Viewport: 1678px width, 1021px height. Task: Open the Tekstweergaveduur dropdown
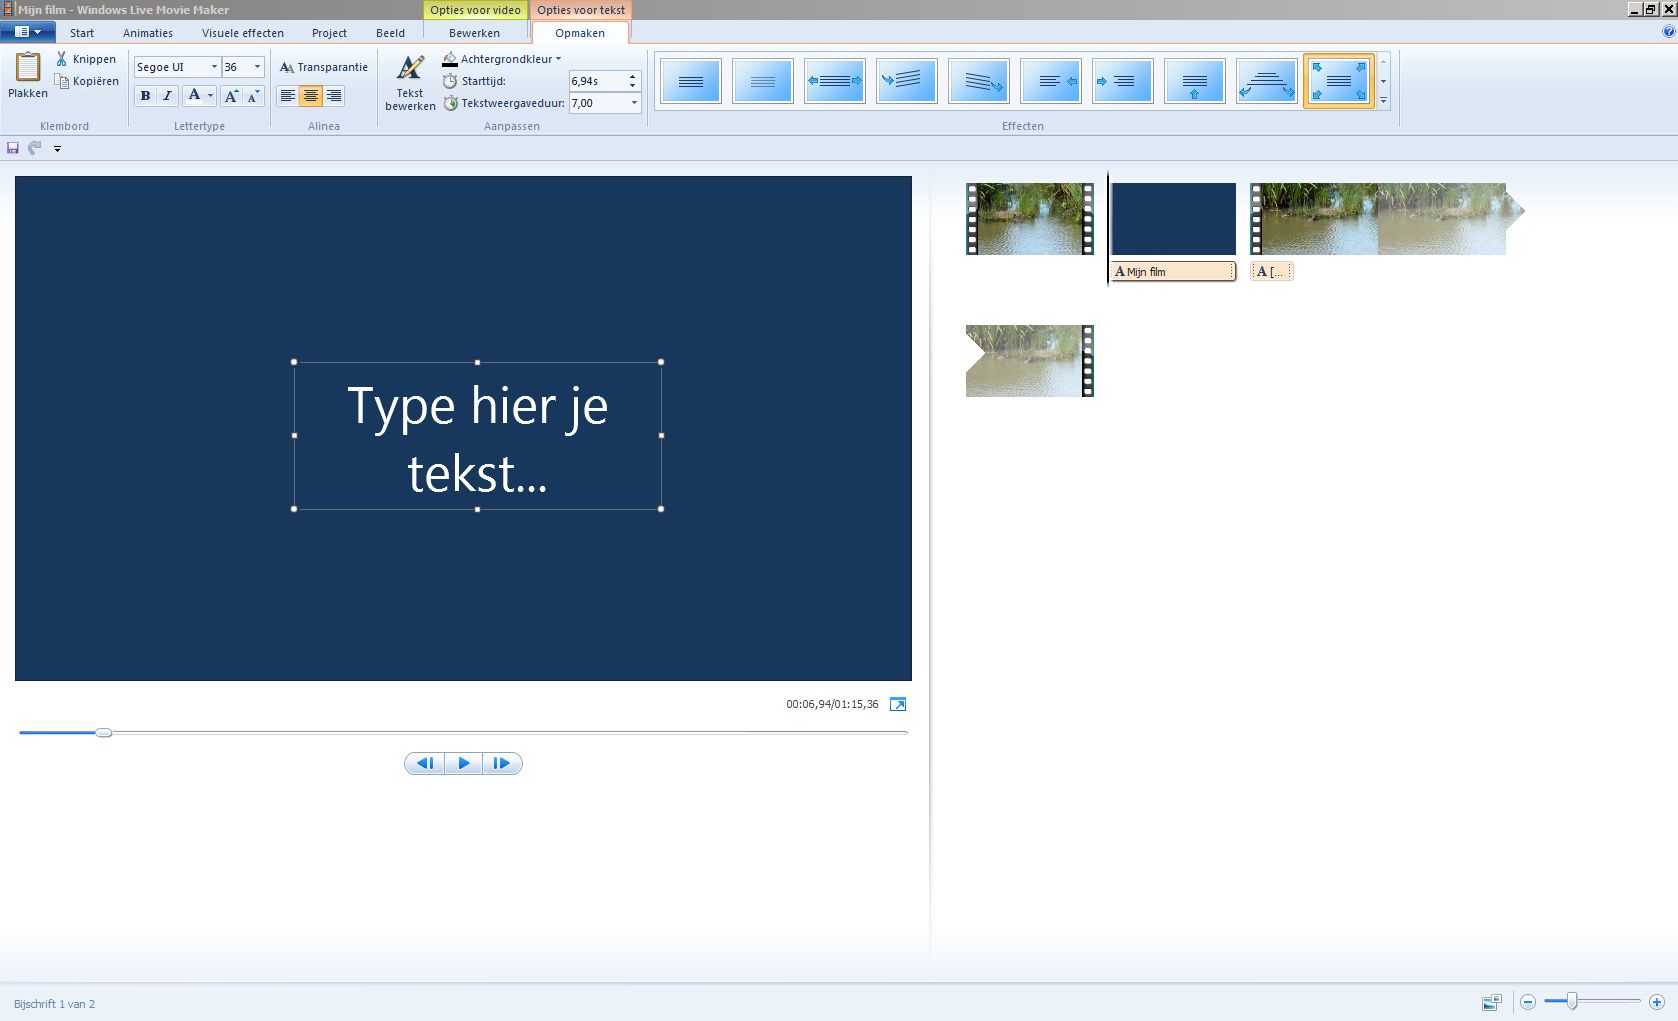point(634,103)
